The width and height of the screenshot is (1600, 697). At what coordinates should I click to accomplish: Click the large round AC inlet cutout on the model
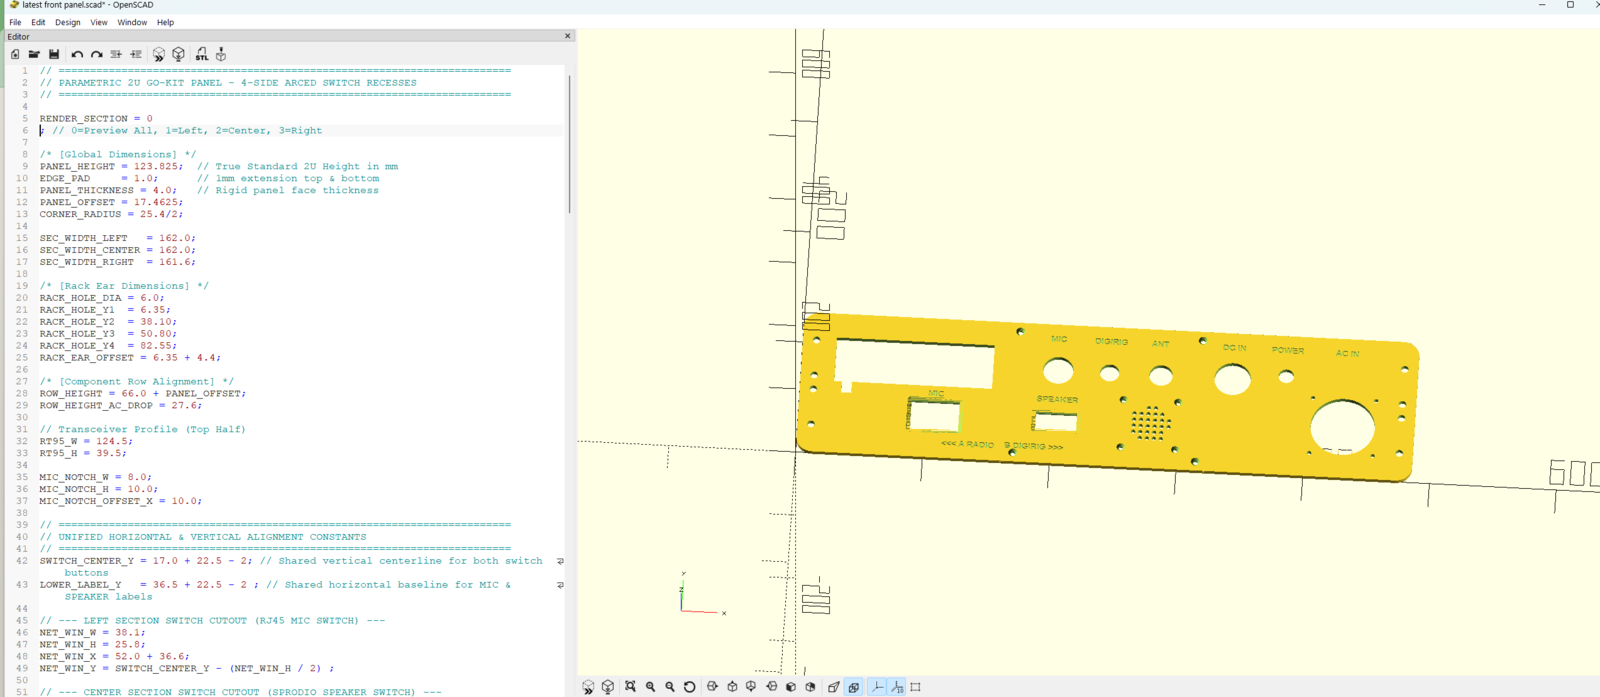coord(1342,426)
